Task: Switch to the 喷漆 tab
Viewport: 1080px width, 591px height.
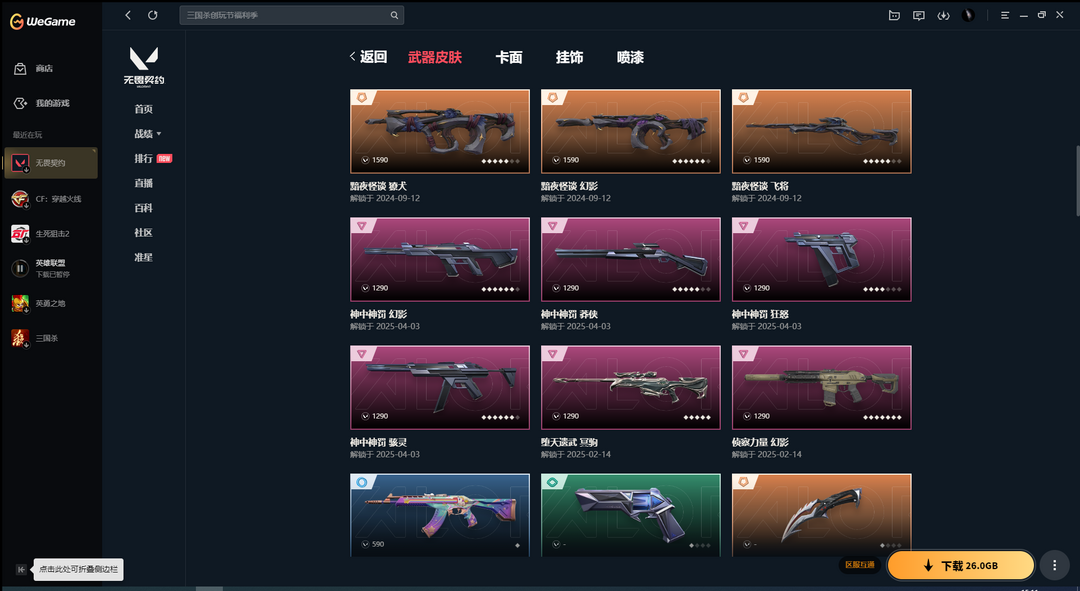Action: 630,57
